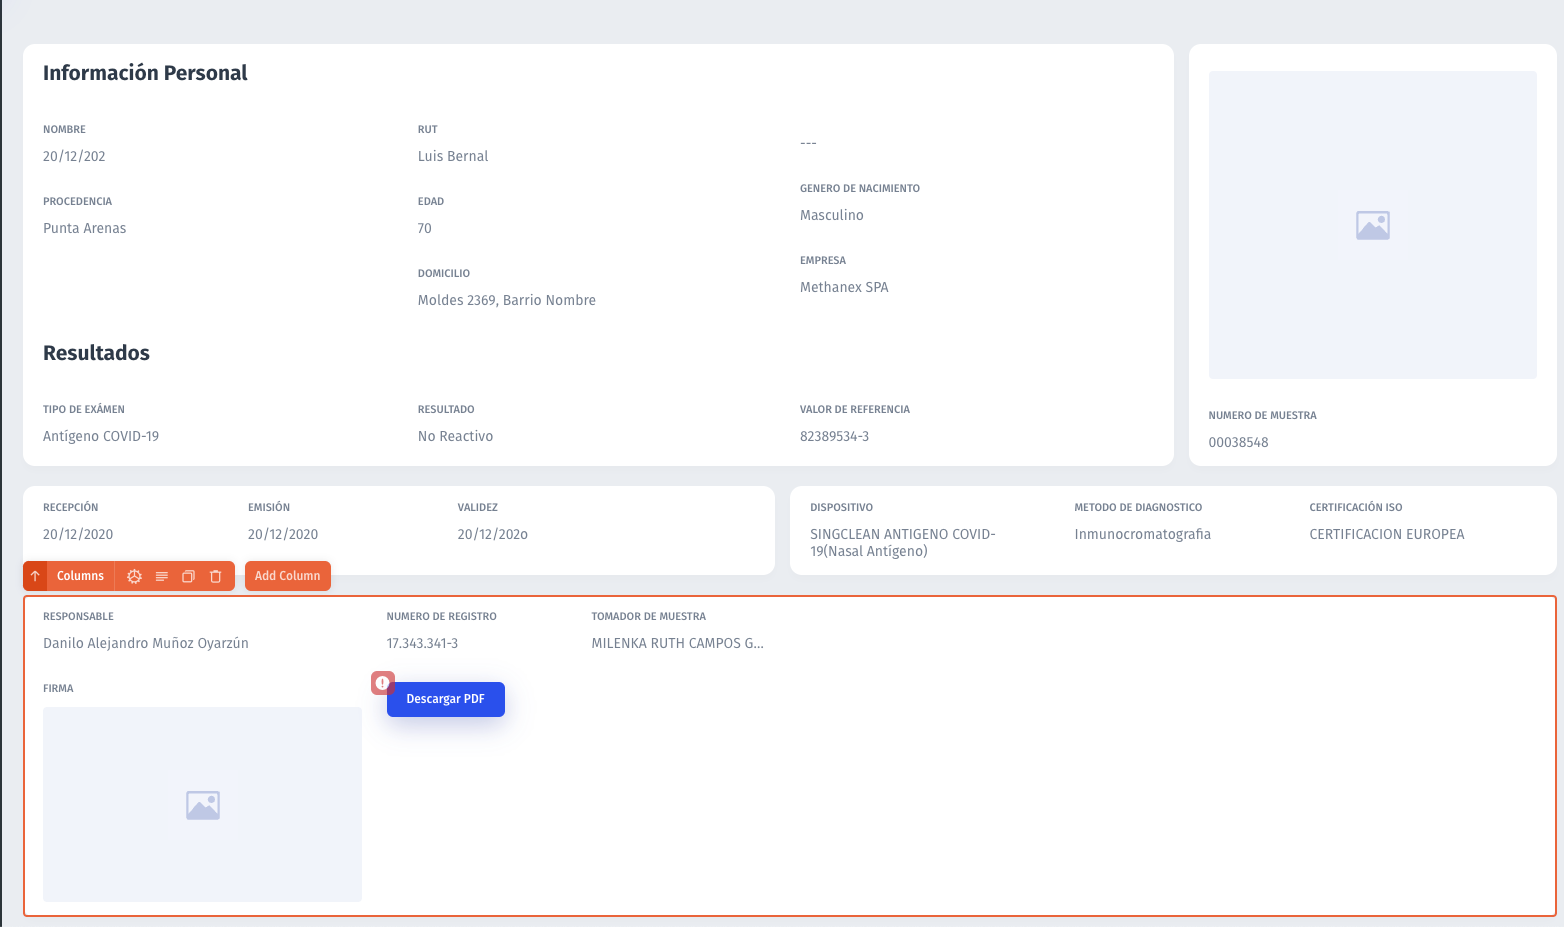Viewport: 1564px width, 927px height.
Task: Click the 'Punta Arenas' procedencia value
Action: tap(85, 228)
